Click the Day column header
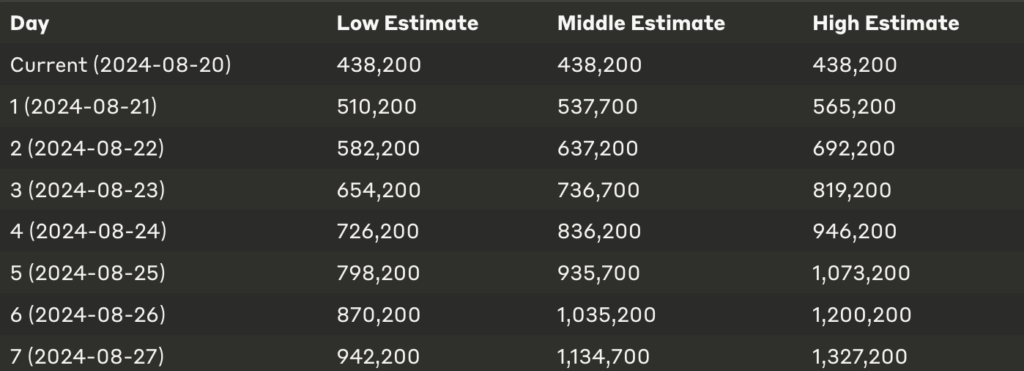This screenshot has width=1024, height=371. tap(29, 24)
